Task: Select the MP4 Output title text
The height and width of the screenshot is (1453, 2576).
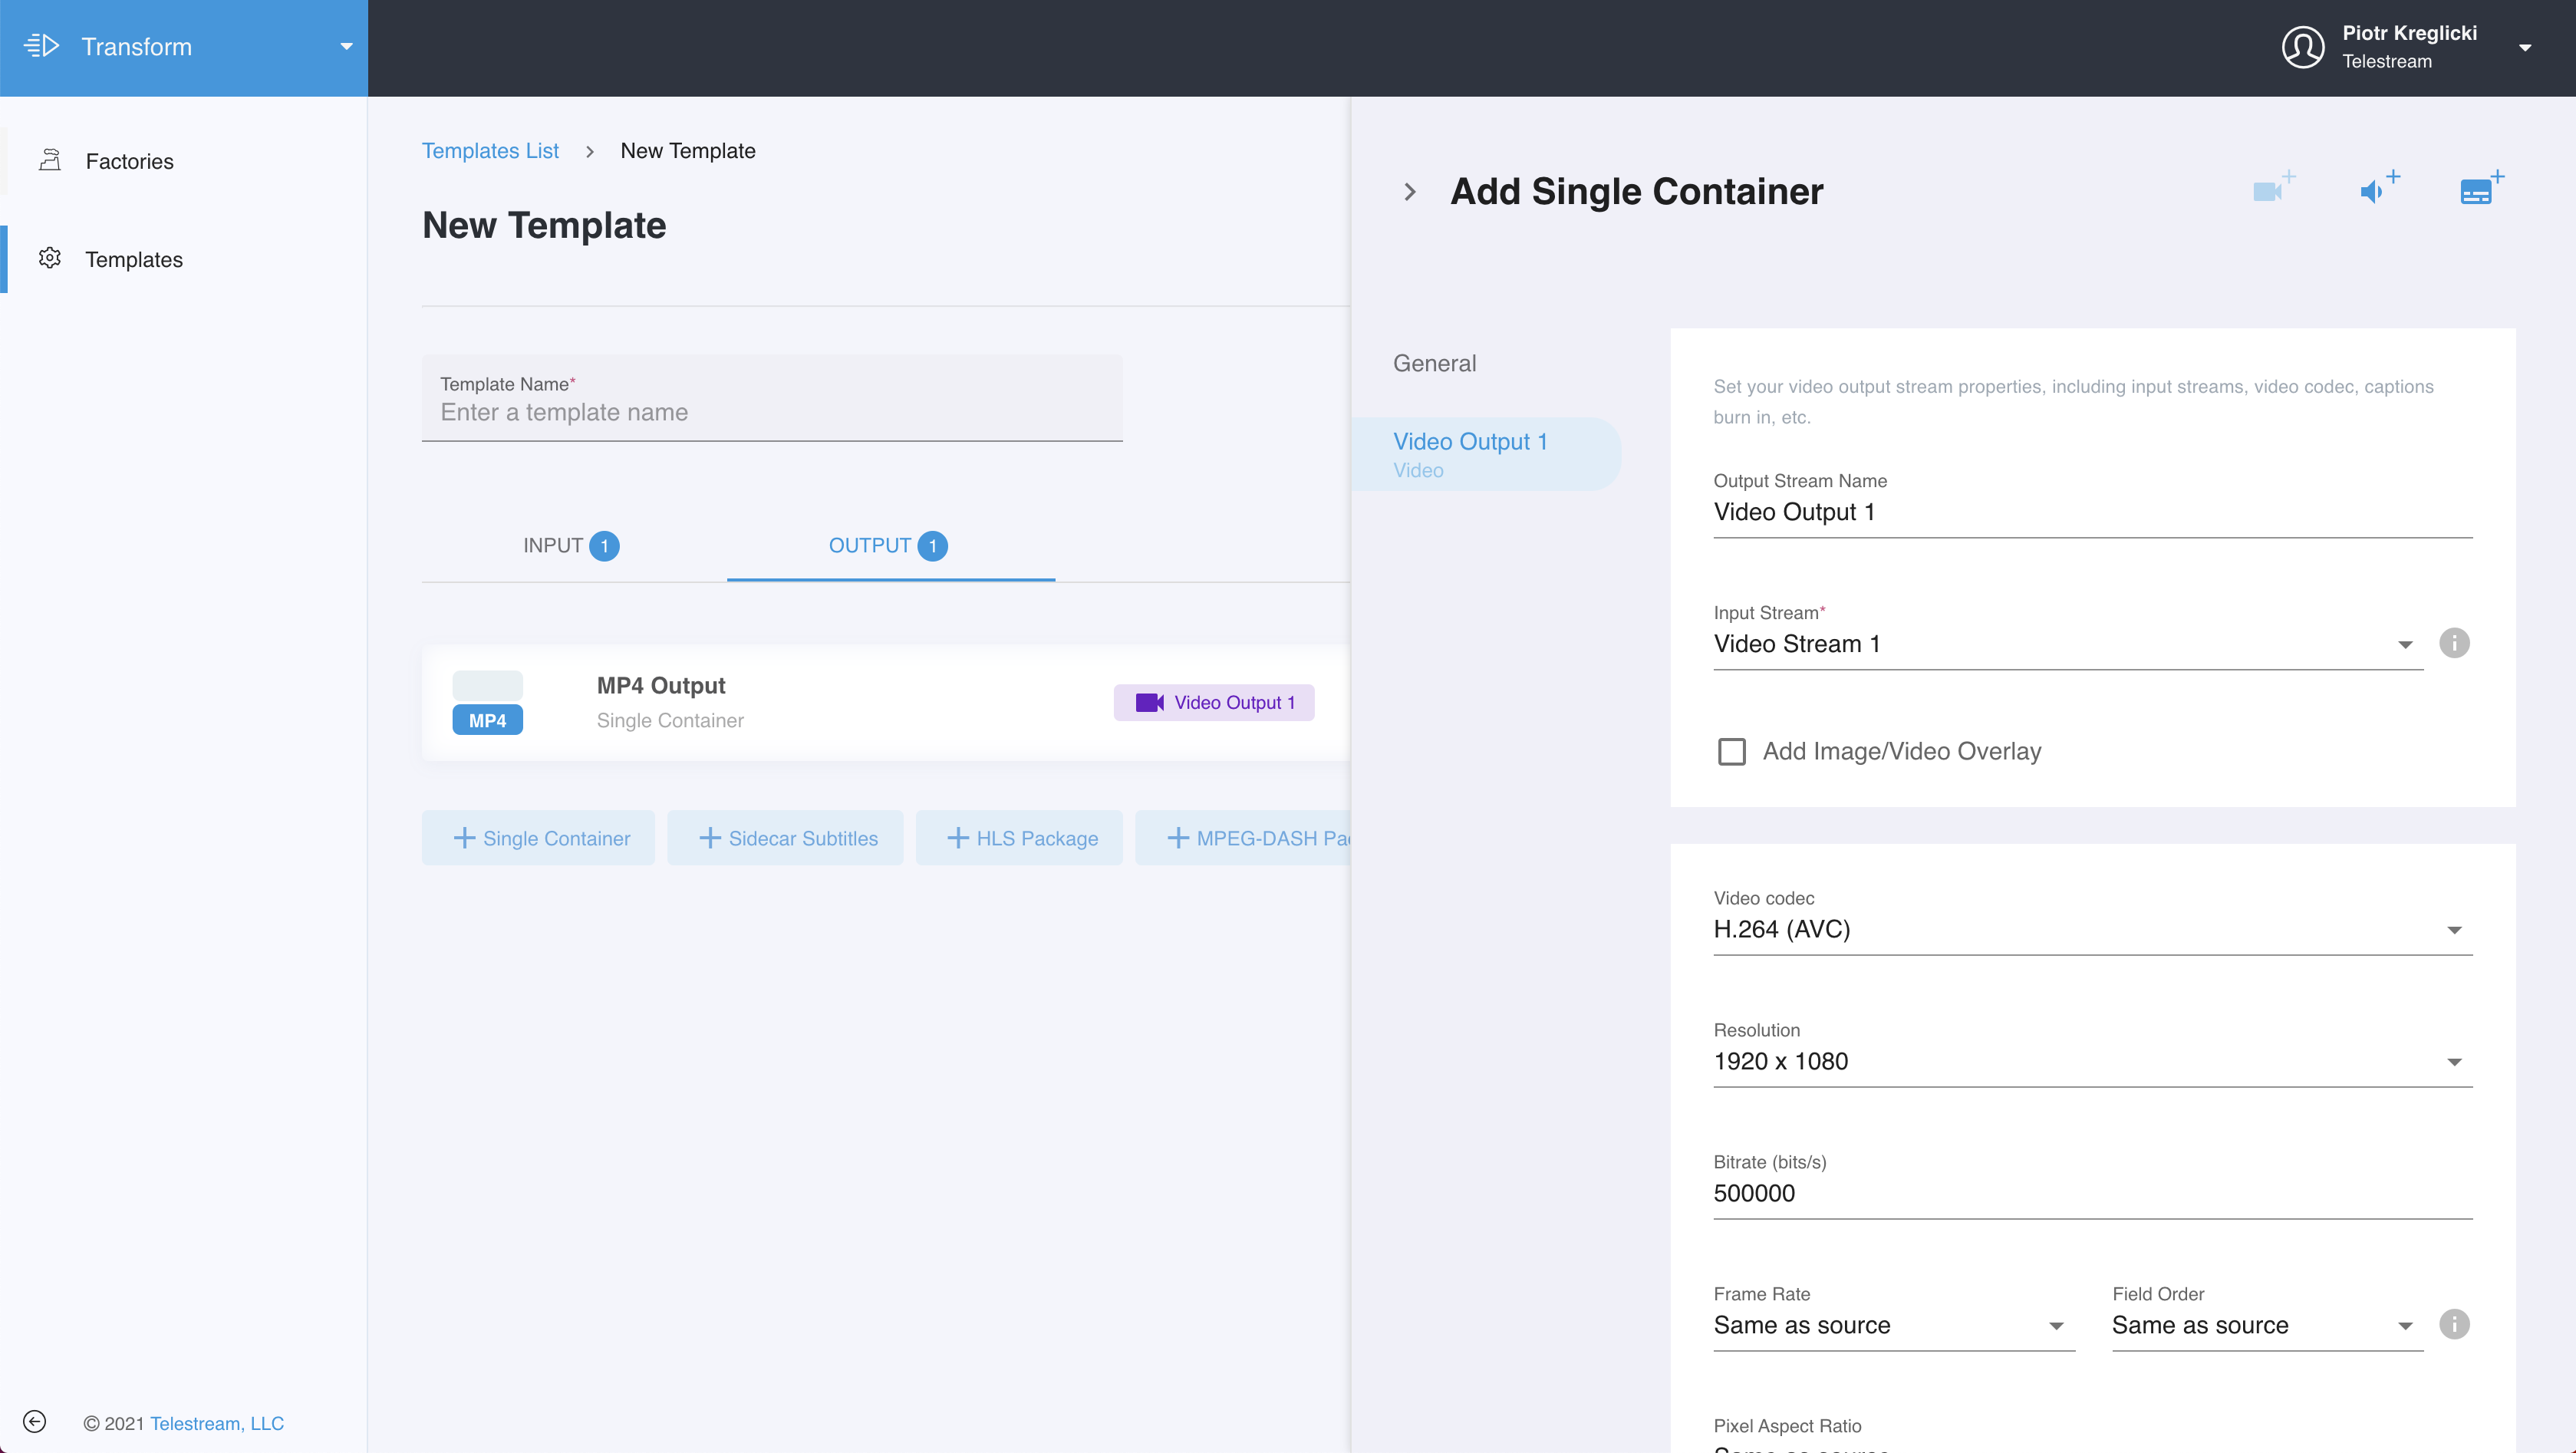Action: [661, 685]
